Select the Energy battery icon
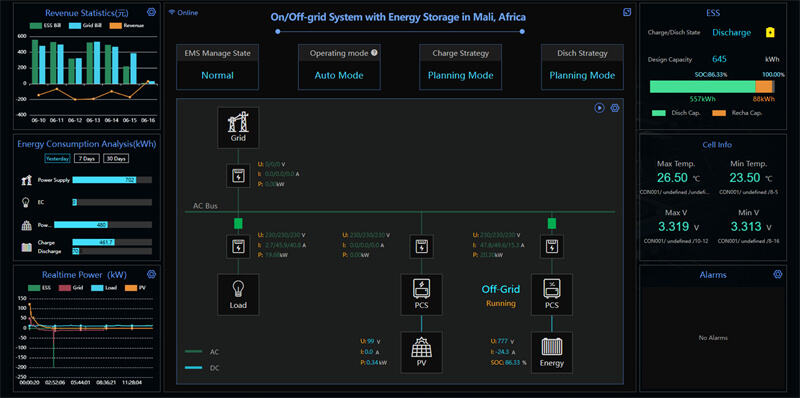The image size is (800, 398). 552,353
